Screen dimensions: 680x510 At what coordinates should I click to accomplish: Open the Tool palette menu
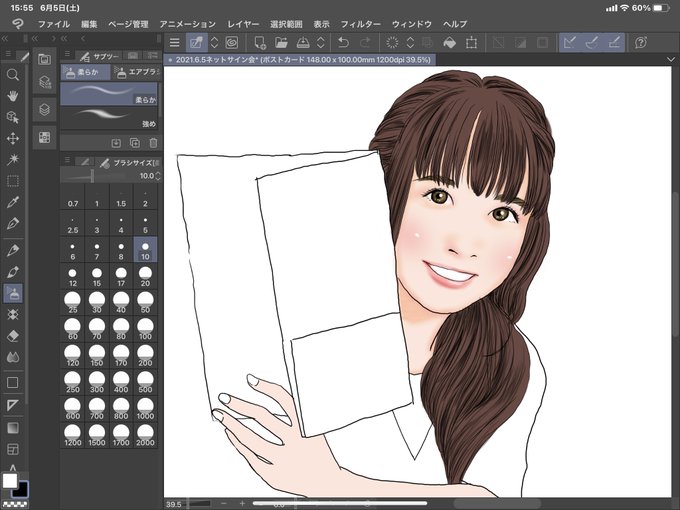(x=8, y=54)
